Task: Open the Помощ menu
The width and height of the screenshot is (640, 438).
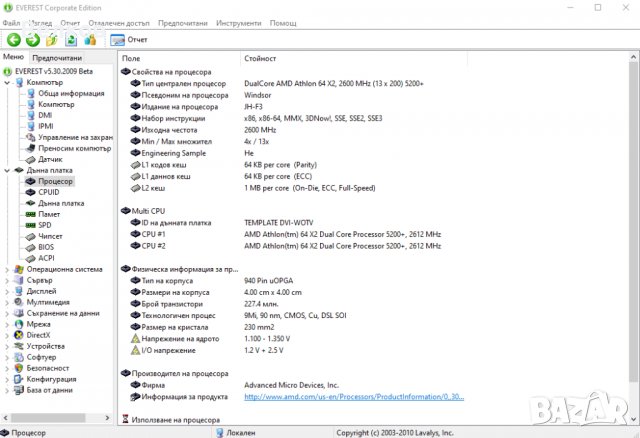Action: click(x=283, y=22)
